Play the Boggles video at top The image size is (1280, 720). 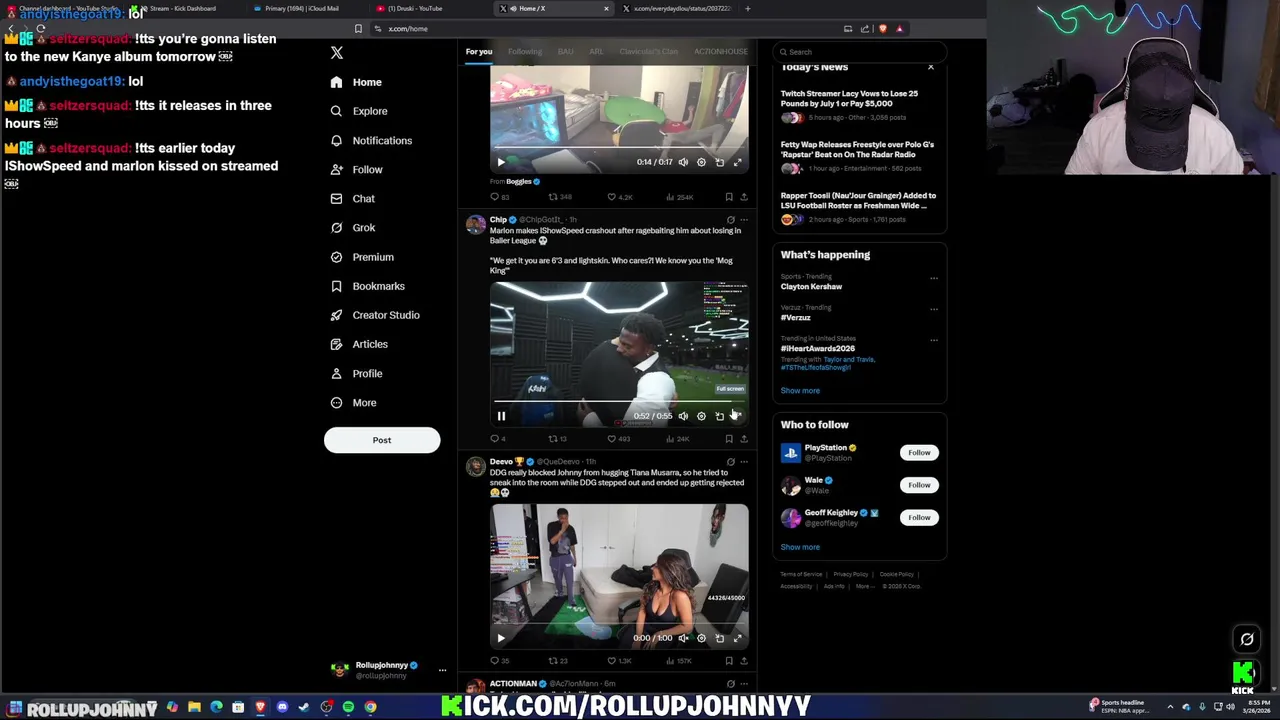501,162
